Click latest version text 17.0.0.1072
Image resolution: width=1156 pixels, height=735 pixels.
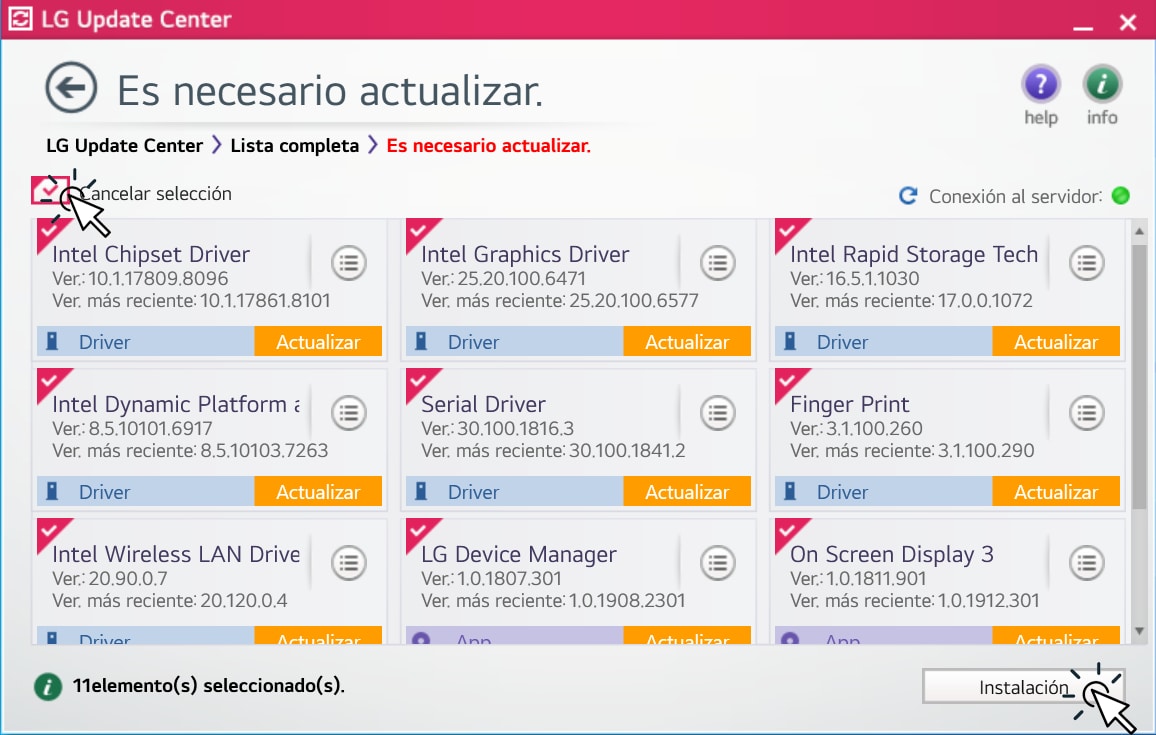point(983,301)
